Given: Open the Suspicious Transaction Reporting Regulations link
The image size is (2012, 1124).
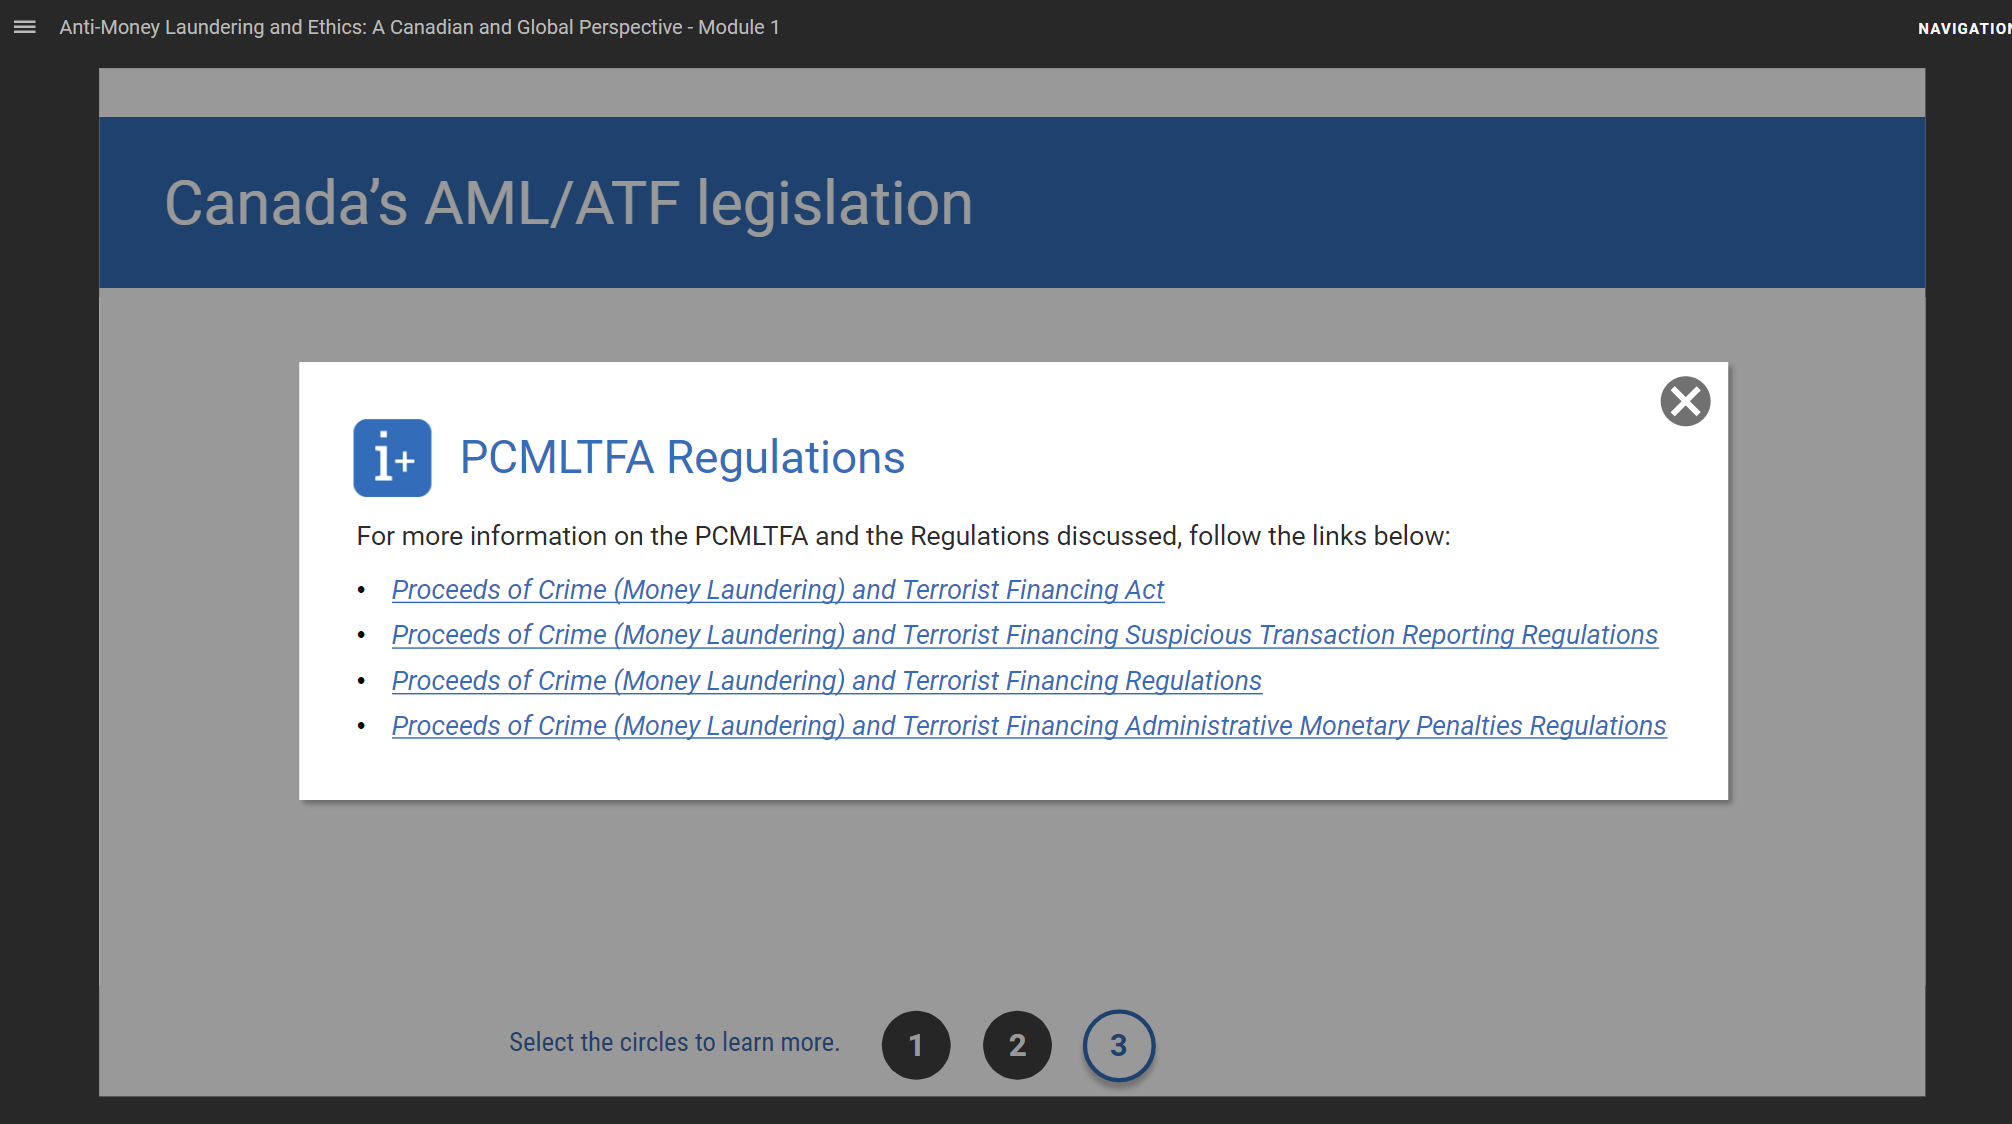Looking at the screenshot, I should (x=1024, y=635).
